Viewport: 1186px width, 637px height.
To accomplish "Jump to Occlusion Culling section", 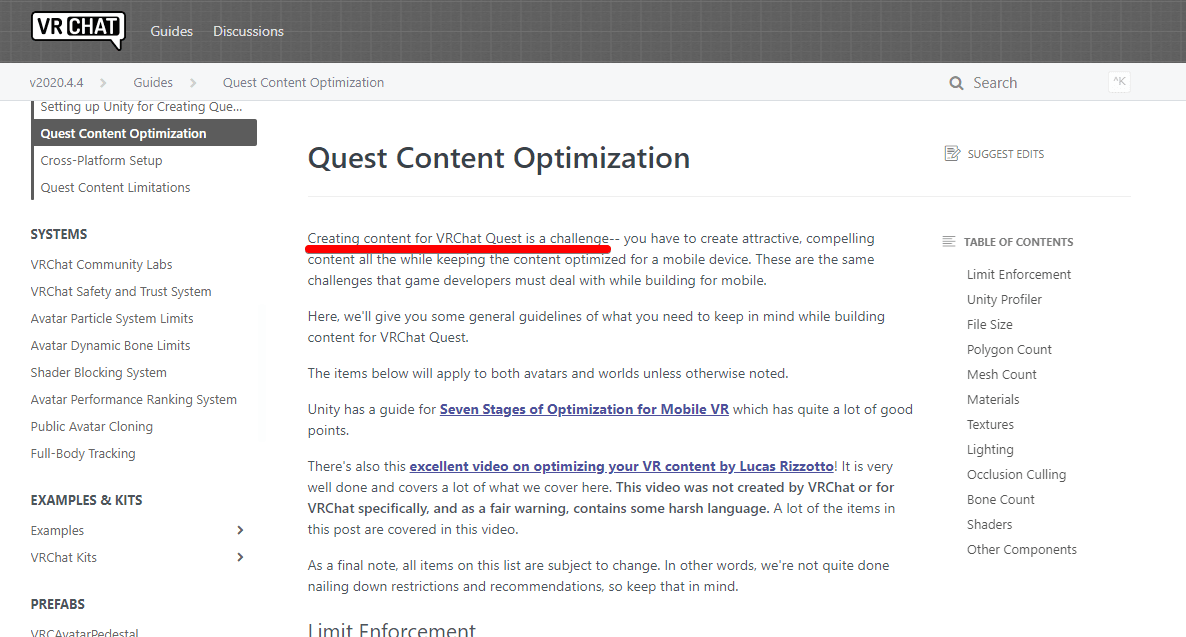I will [1016, 475].
